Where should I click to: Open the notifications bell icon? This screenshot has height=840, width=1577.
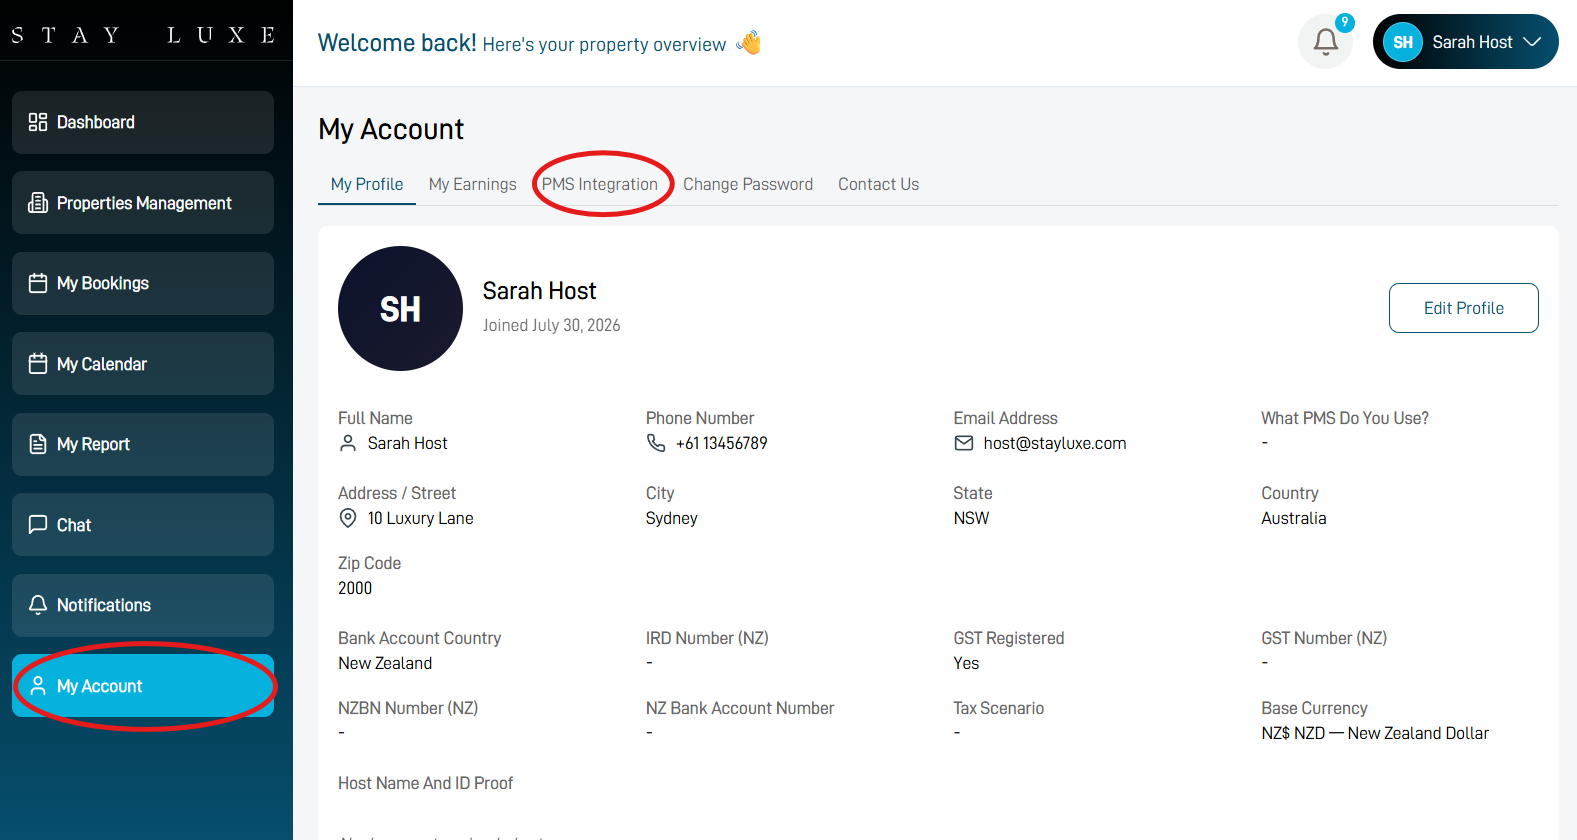pyautogui.click(x=1325, y=42)
